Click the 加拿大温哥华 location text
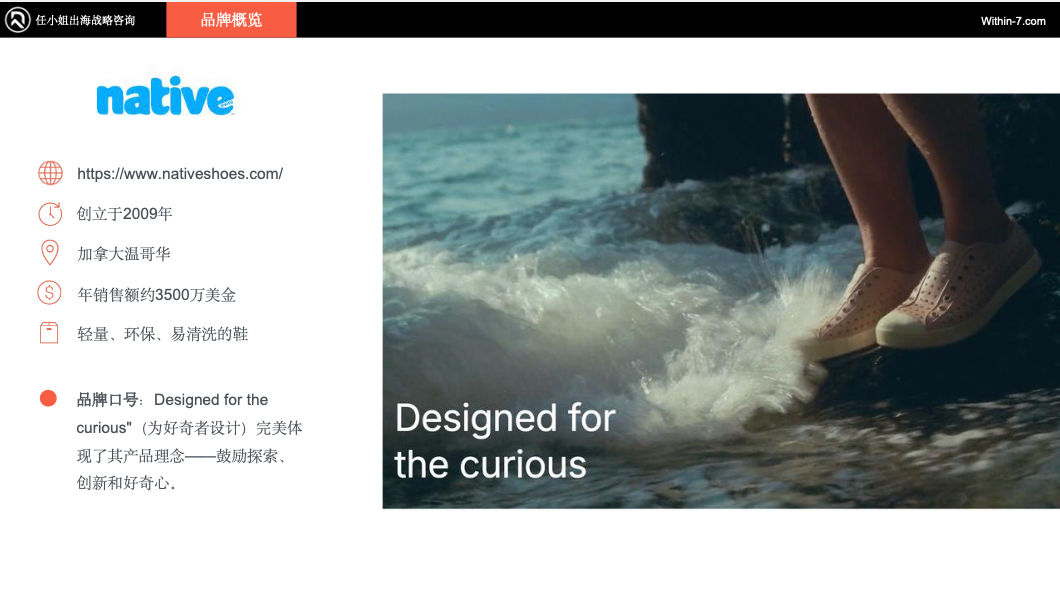 click(124, 254)
